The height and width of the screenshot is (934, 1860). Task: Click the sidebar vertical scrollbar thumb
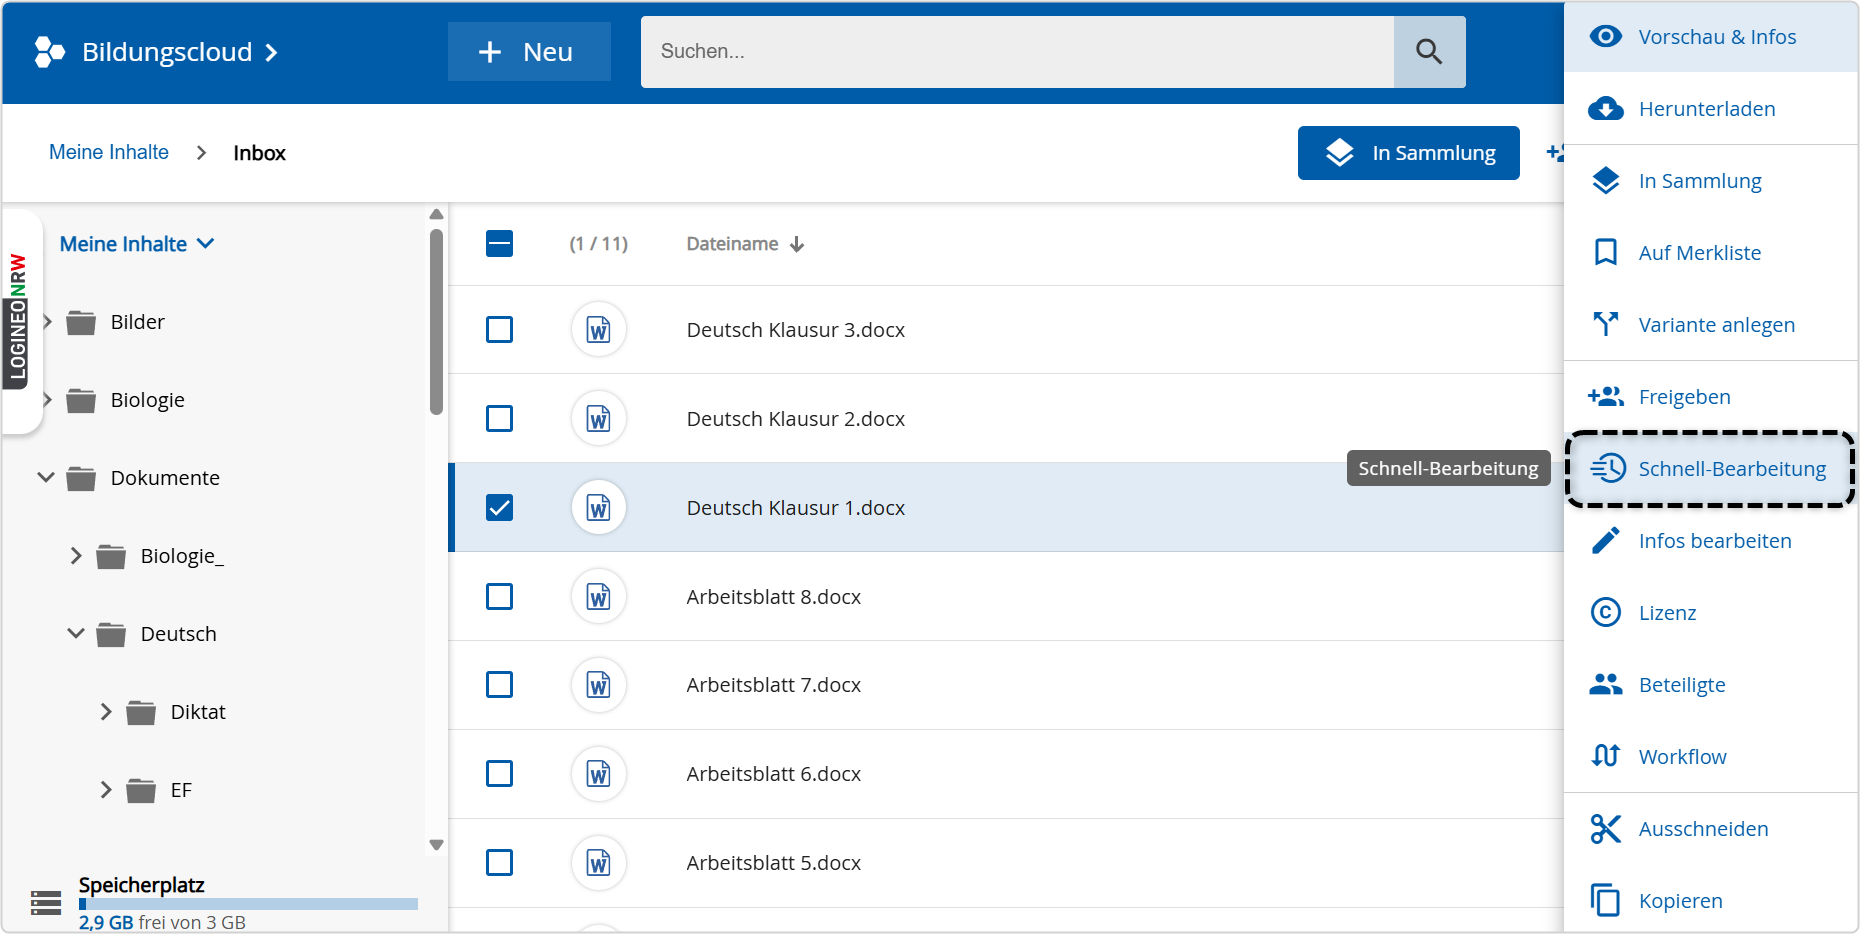pos(436,321)
